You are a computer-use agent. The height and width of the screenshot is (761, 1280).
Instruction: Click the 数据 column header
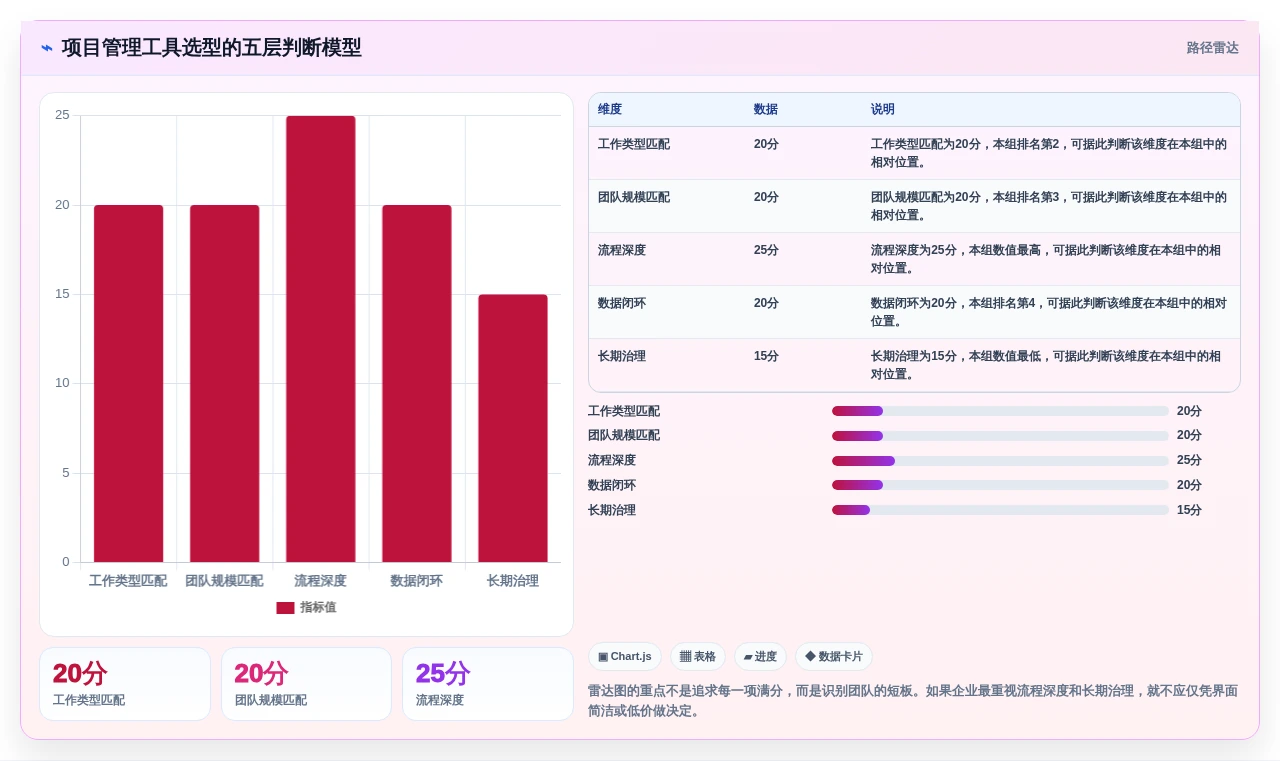[766, 110]
